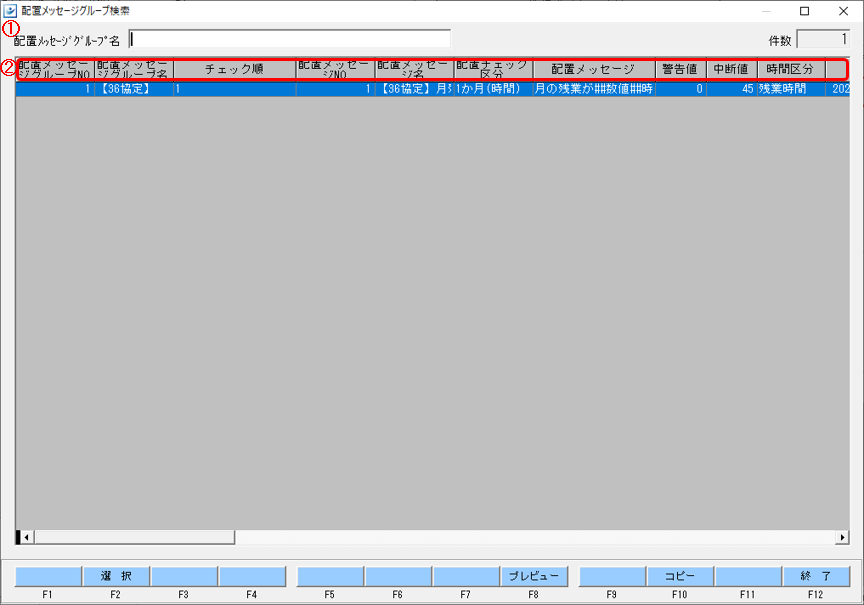Click the 警告値 column header

680,69
